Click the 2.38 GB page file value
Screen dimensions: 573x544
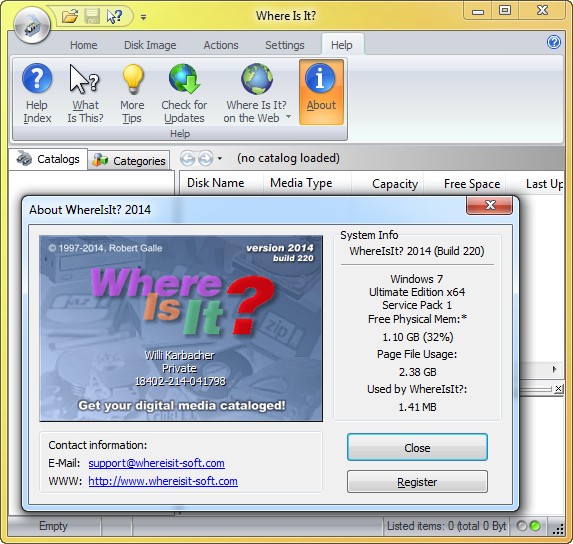tap(417, 372)
